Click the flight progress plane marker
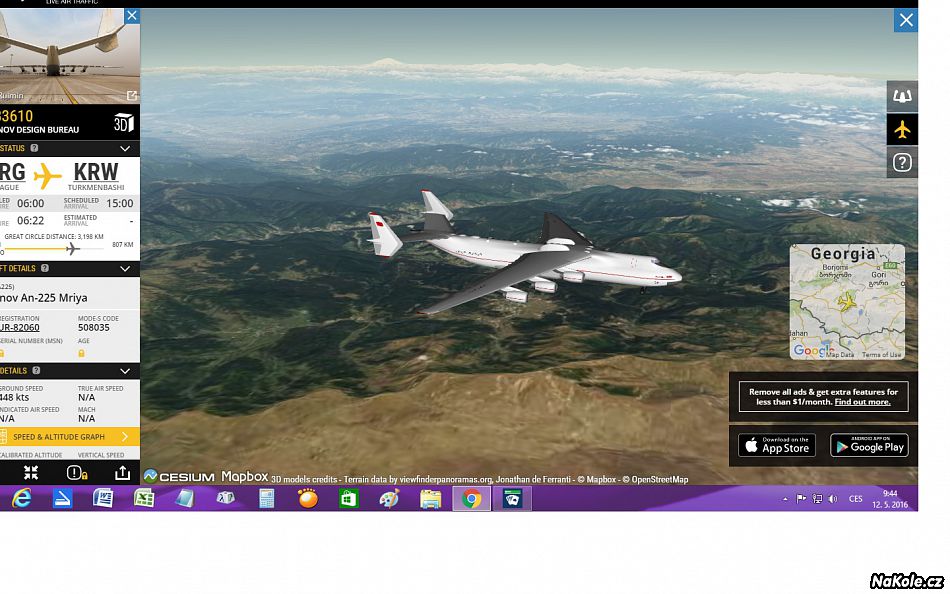This screenshot has height=594, width=950. click(x=72, y=249)
